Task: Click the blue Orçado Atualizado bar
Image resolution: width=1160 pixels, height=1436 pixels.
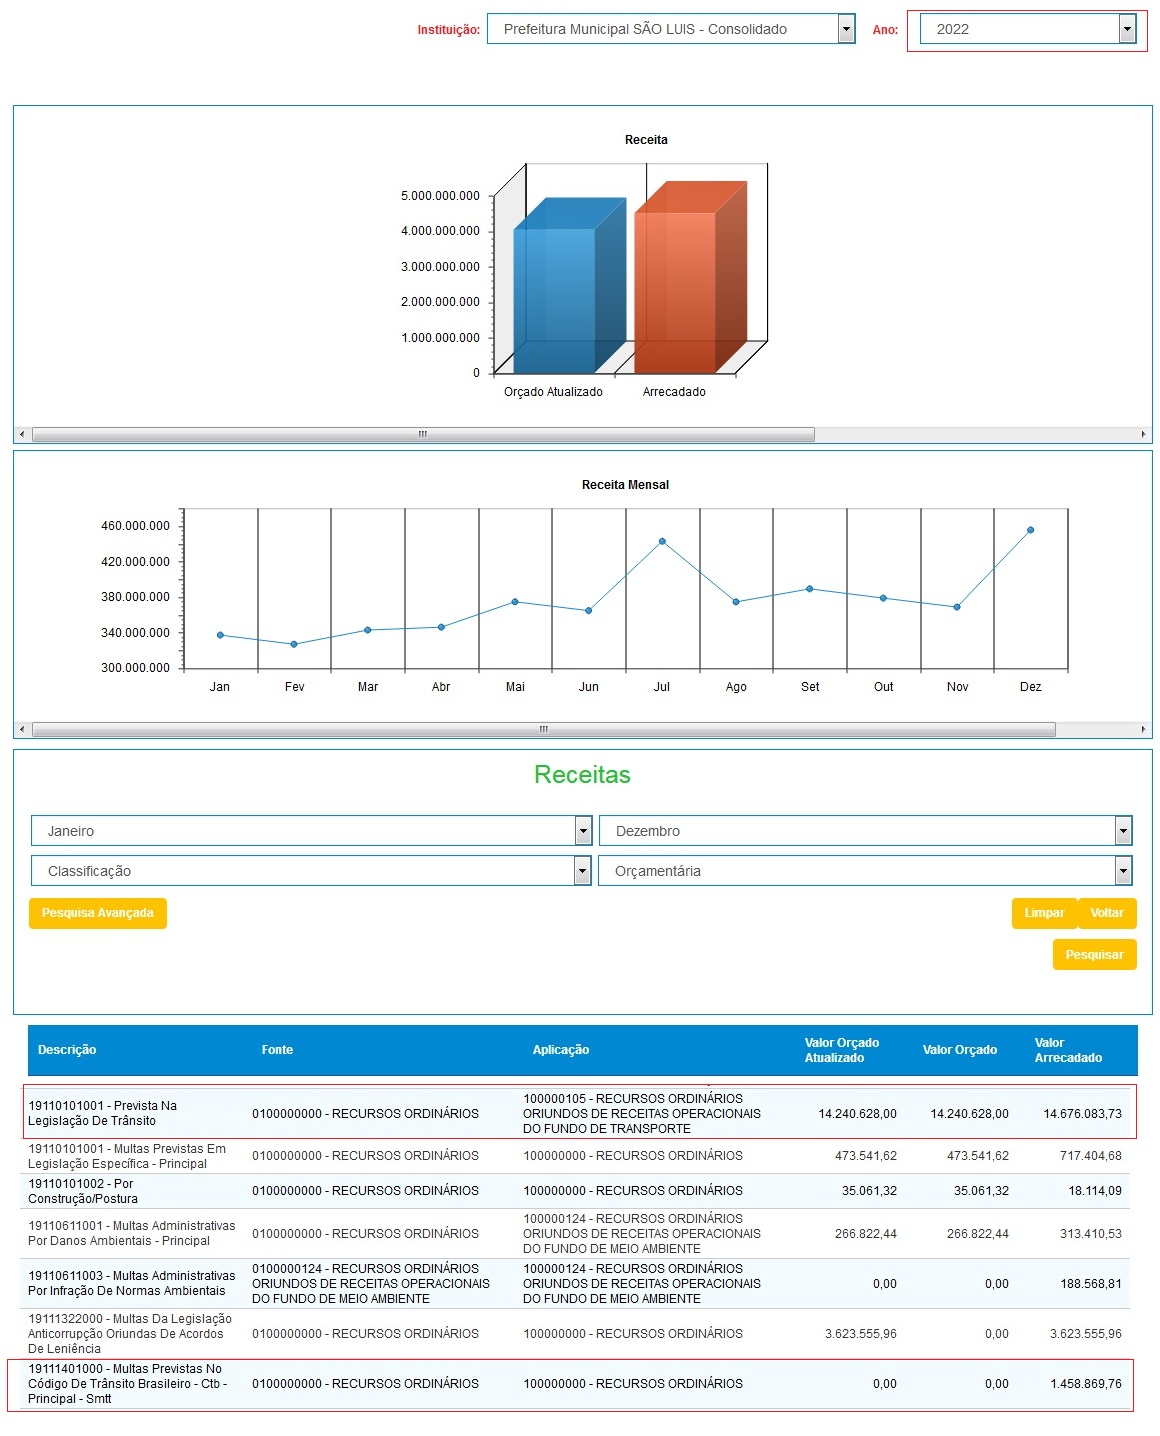Action: pos(555,300)
